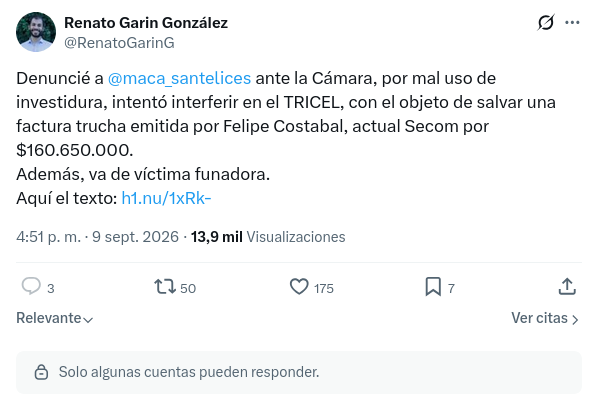Expand the Relevante sort dropdown
598x406 pixels.
(55, 318)
